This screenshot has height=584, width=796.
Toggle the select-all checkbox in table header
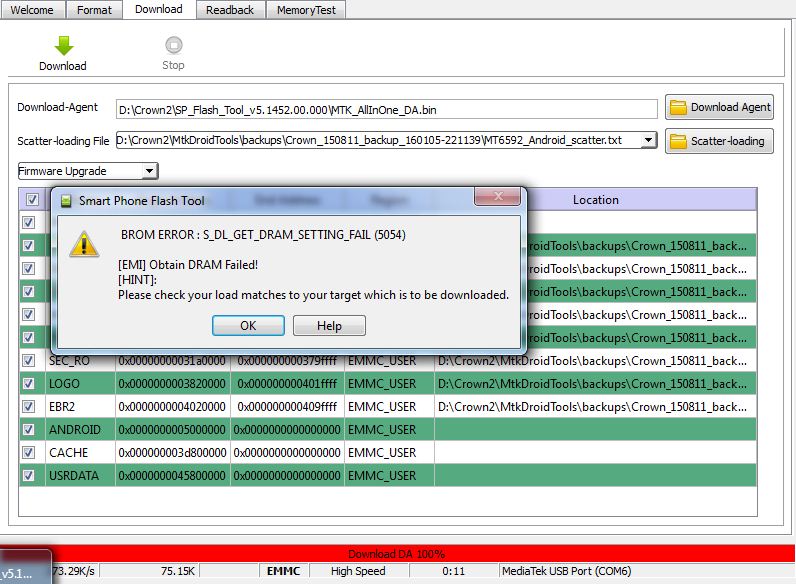(x=32, y=200)
